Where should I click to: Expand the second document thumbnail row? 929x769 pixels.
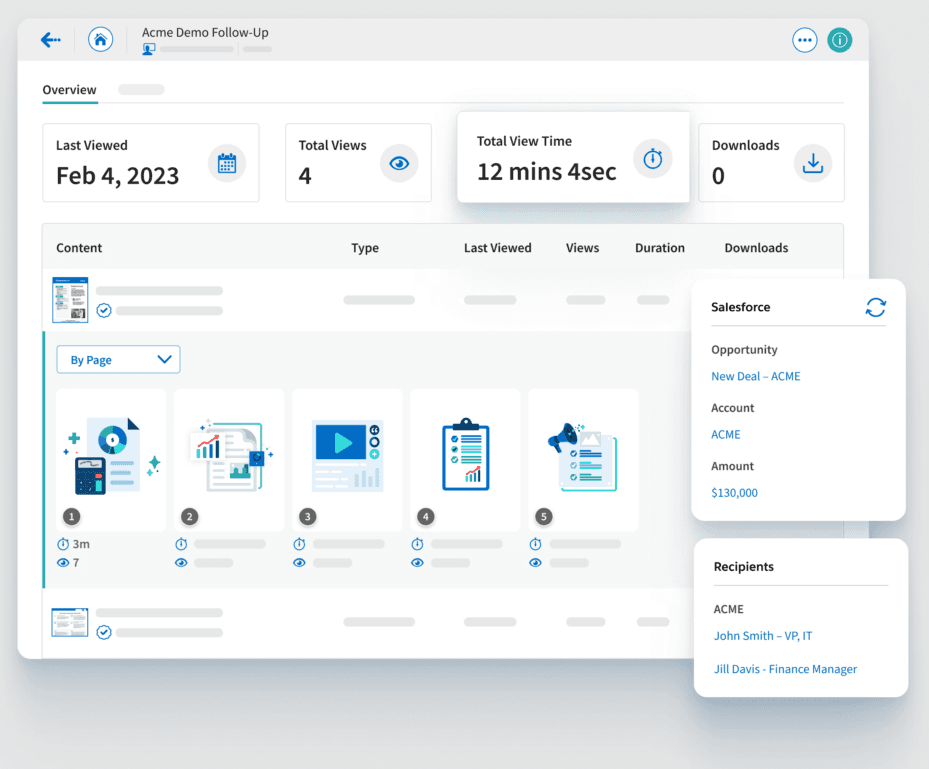tap(70, 622)
